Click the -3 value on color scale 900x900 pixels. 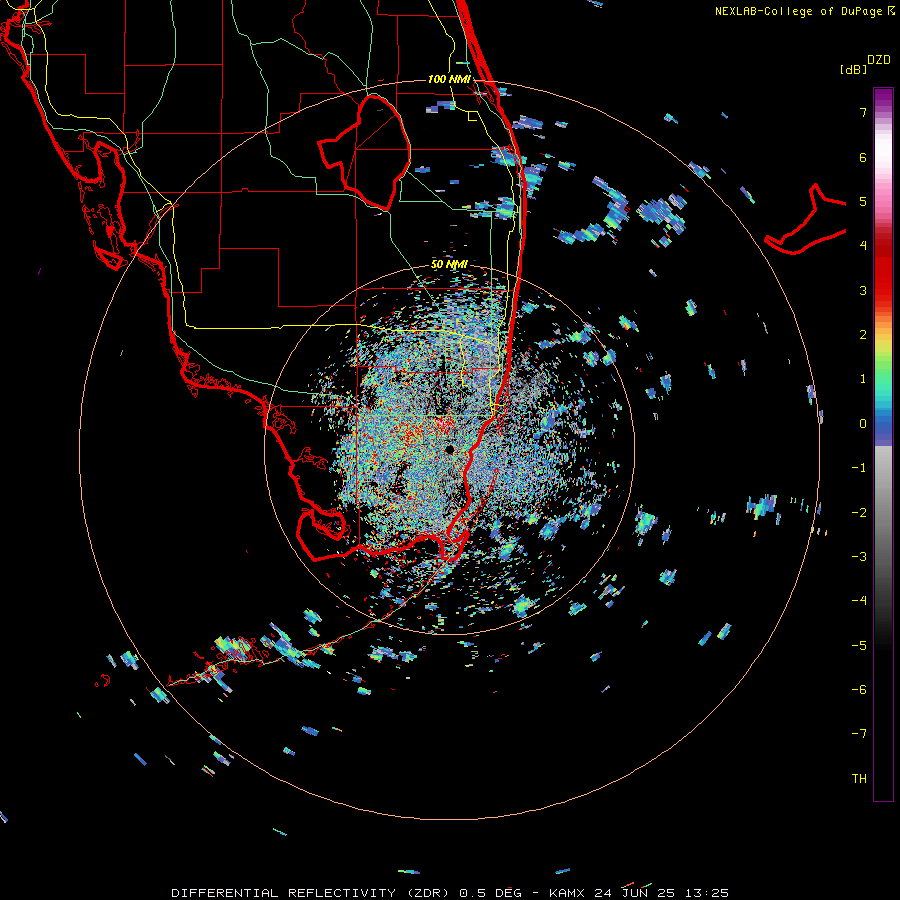(859, 556)
